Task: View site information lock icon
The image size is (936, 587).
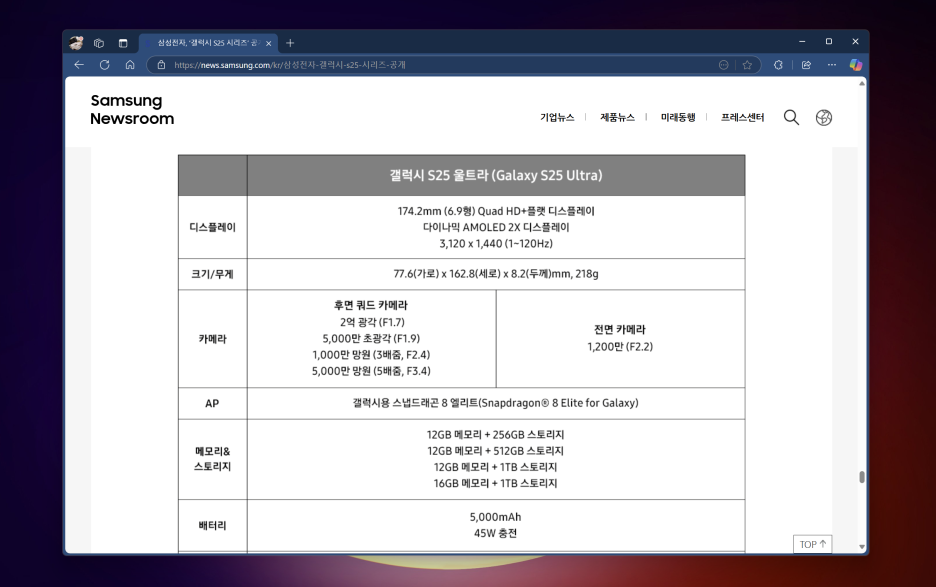Action: click(x=161, y=64)
